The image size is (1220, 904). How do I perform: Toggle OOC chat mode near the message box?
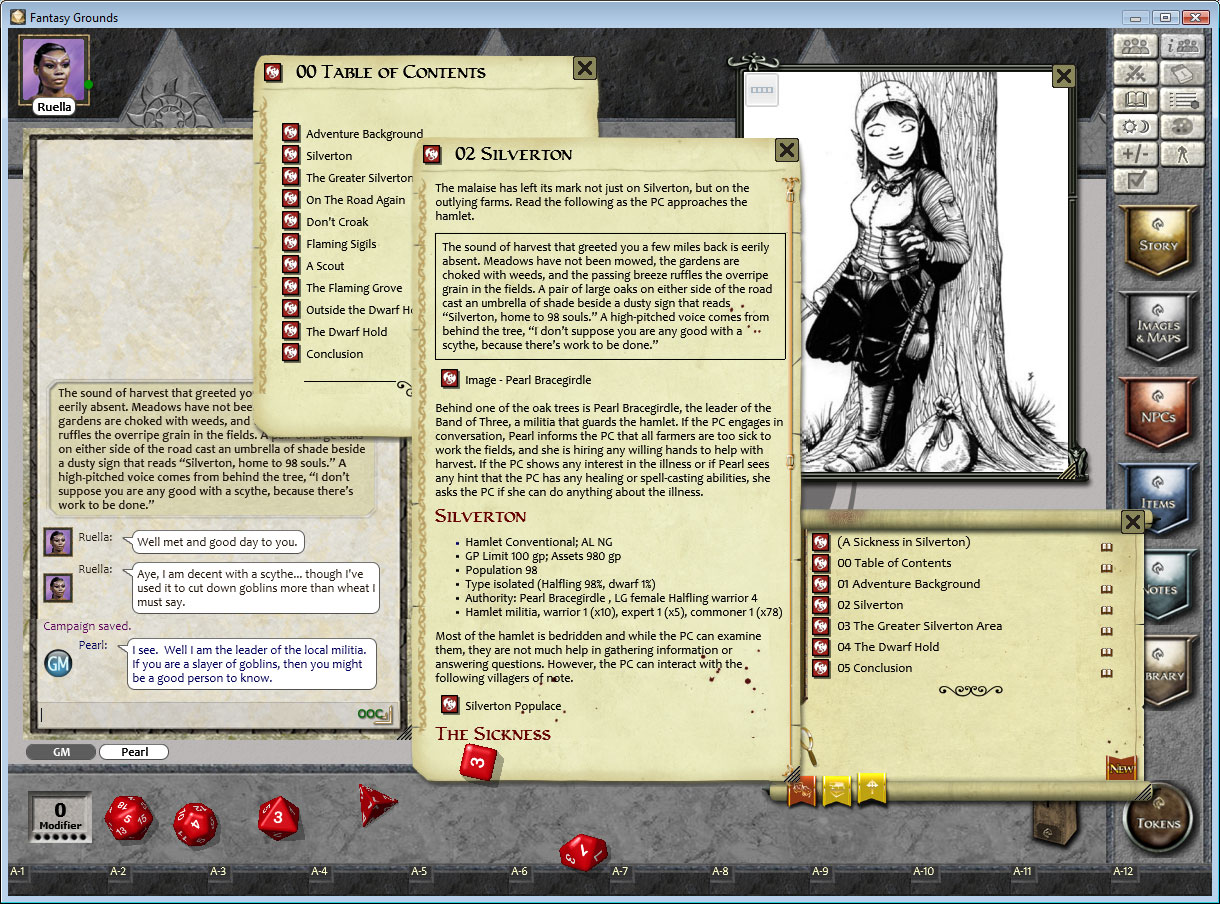click(x=370, y=715)
